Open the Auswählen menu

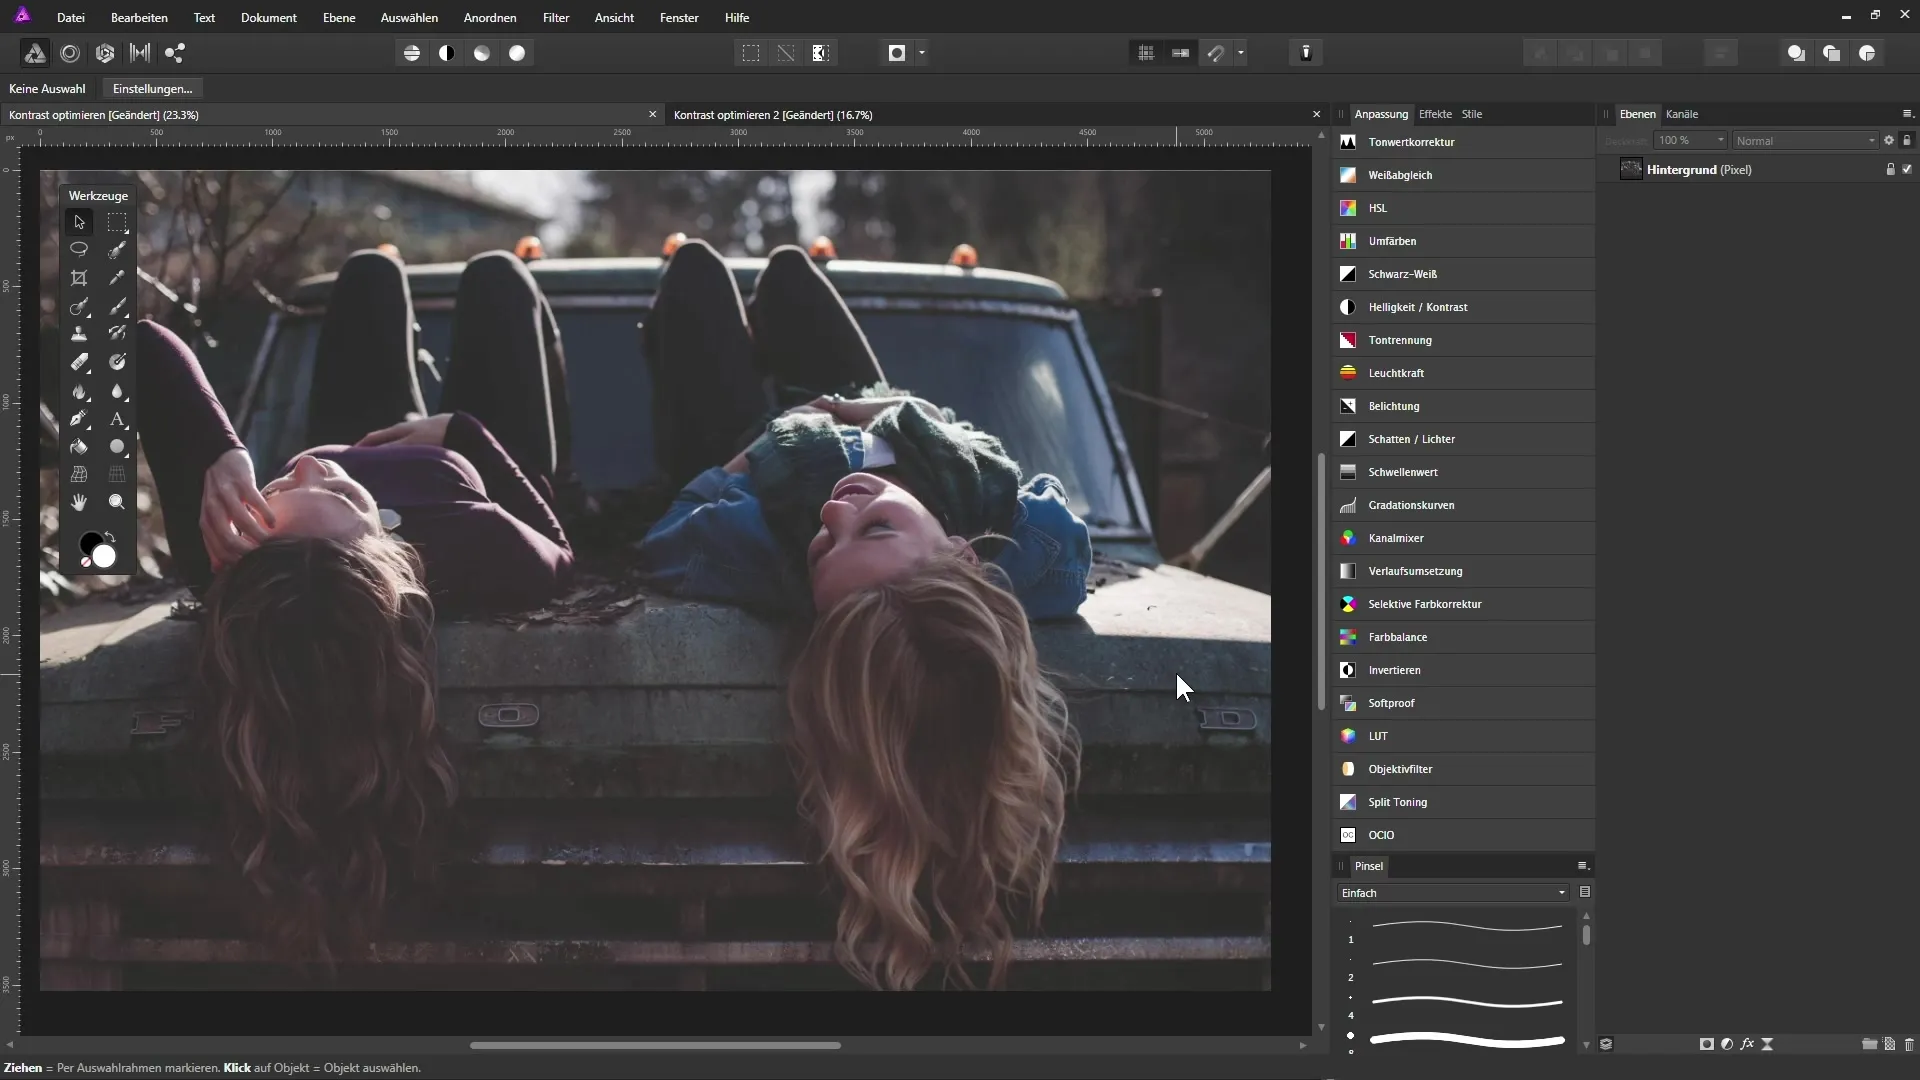(x=409, y=18)
